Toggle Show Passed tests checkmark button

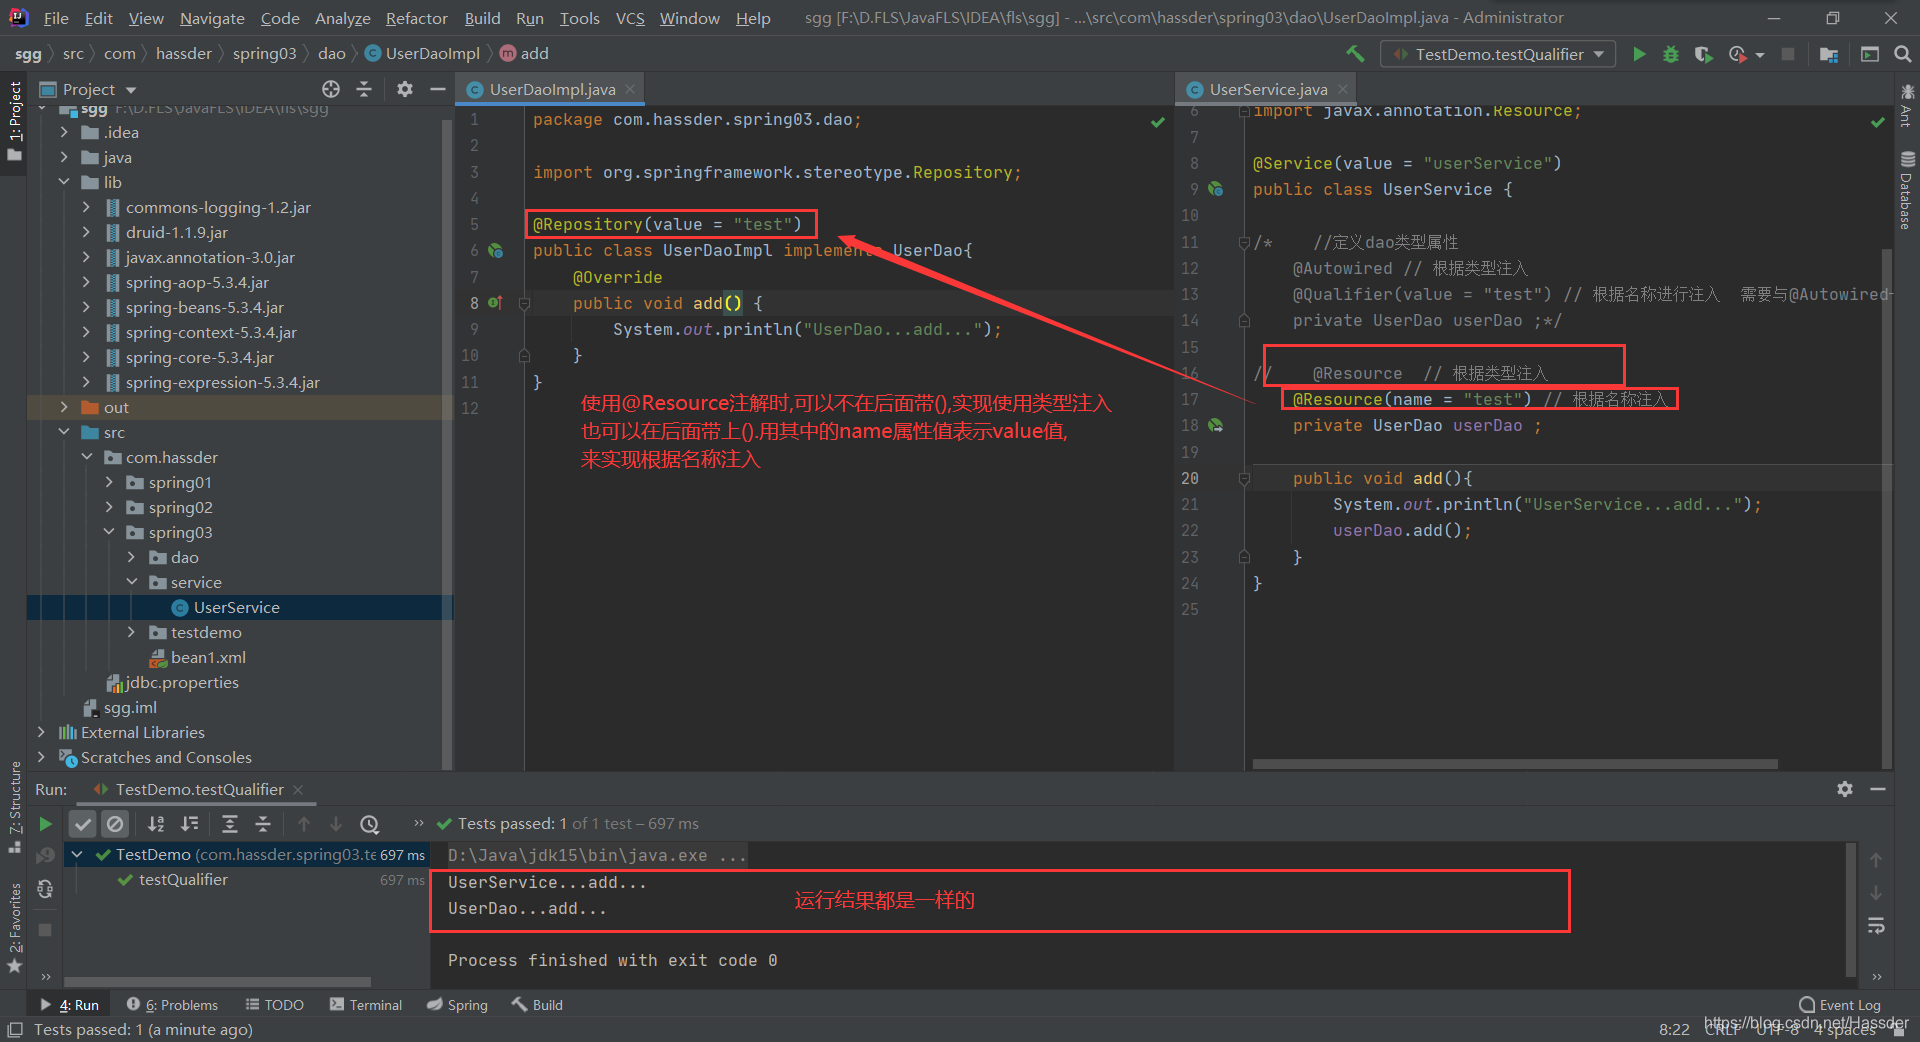pos(83,824)
